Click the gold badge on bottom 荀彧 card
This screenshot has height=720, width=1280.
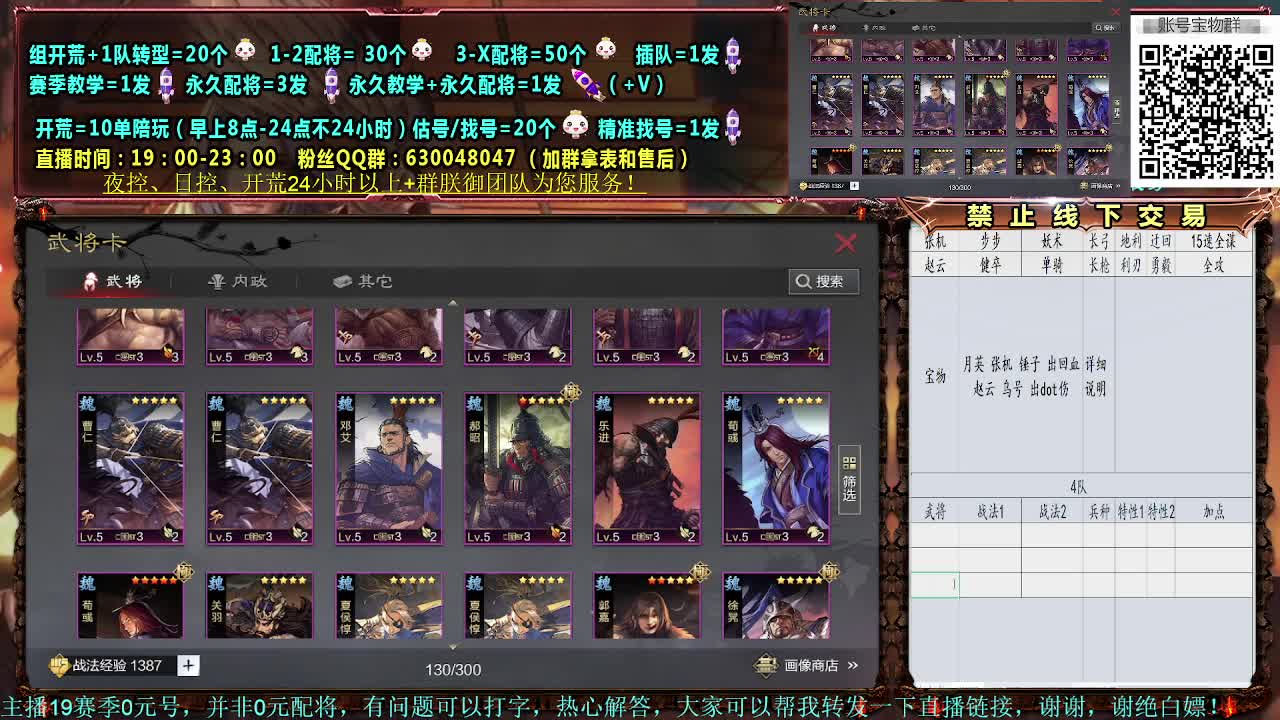tap(184, 572)
